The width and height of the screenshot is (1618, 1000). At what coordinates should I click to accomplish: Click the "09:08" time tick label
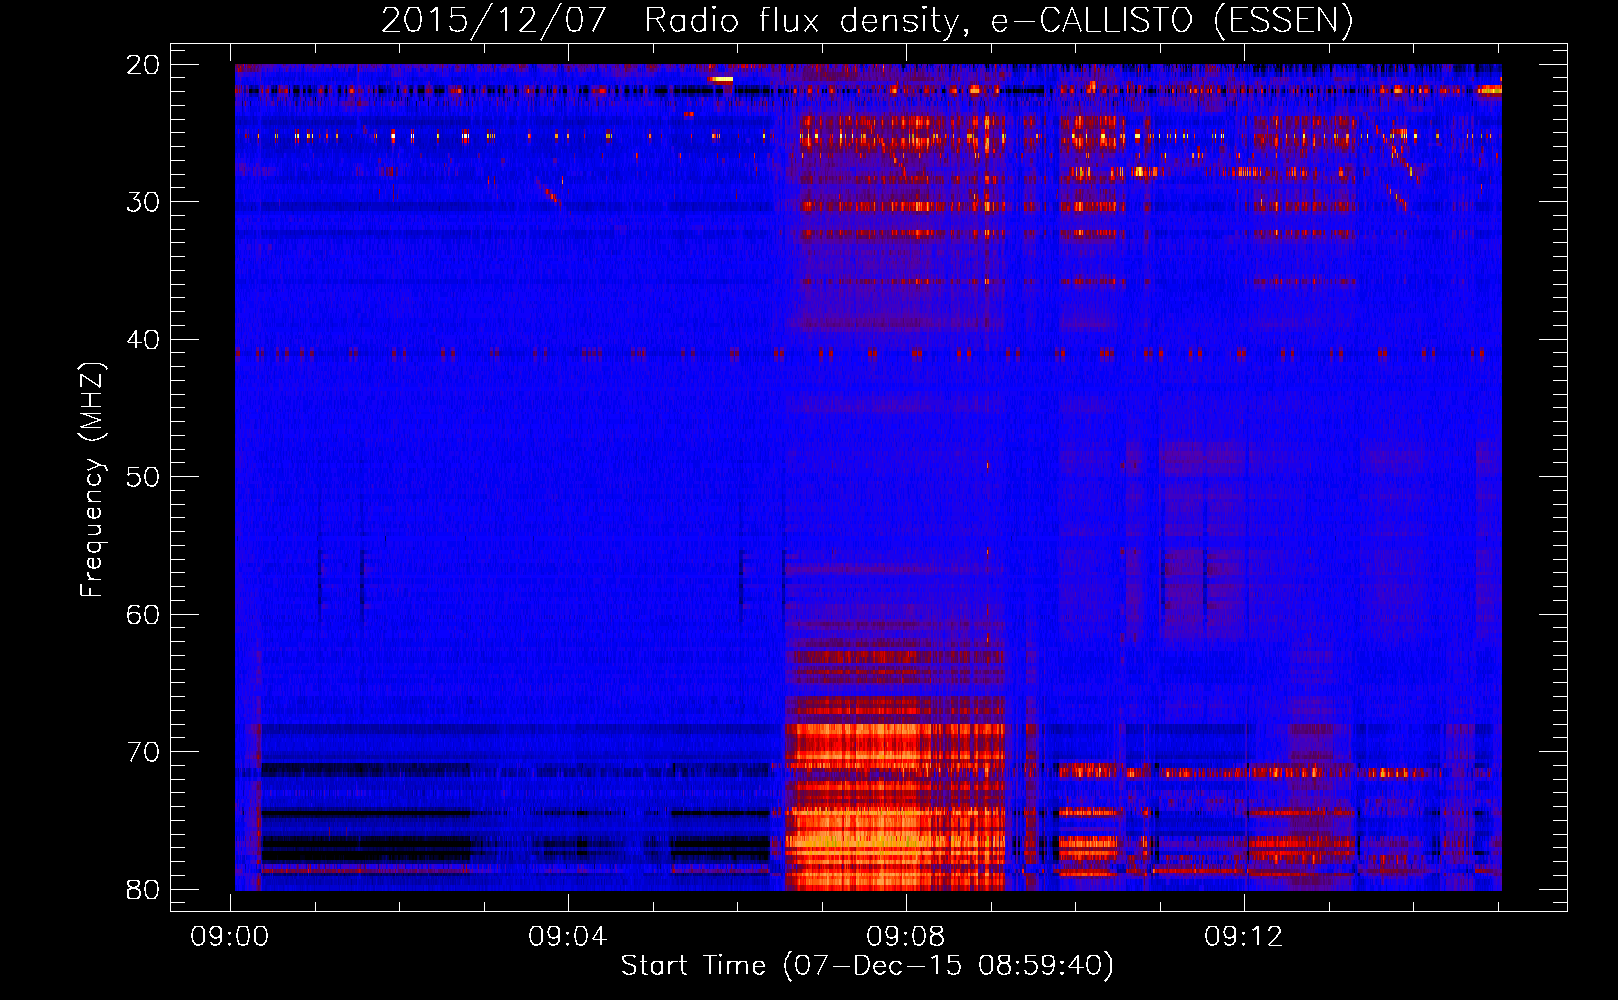tap(906, 937)
